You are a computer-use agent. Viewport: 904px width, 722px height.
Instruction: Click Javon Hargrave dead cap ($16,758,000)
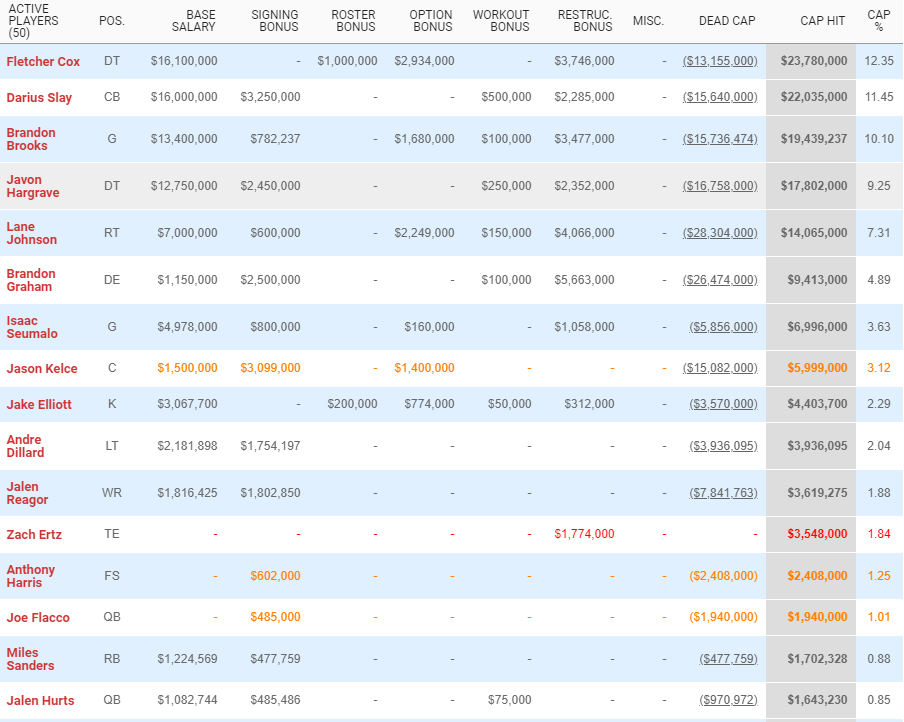click(720, 186)
